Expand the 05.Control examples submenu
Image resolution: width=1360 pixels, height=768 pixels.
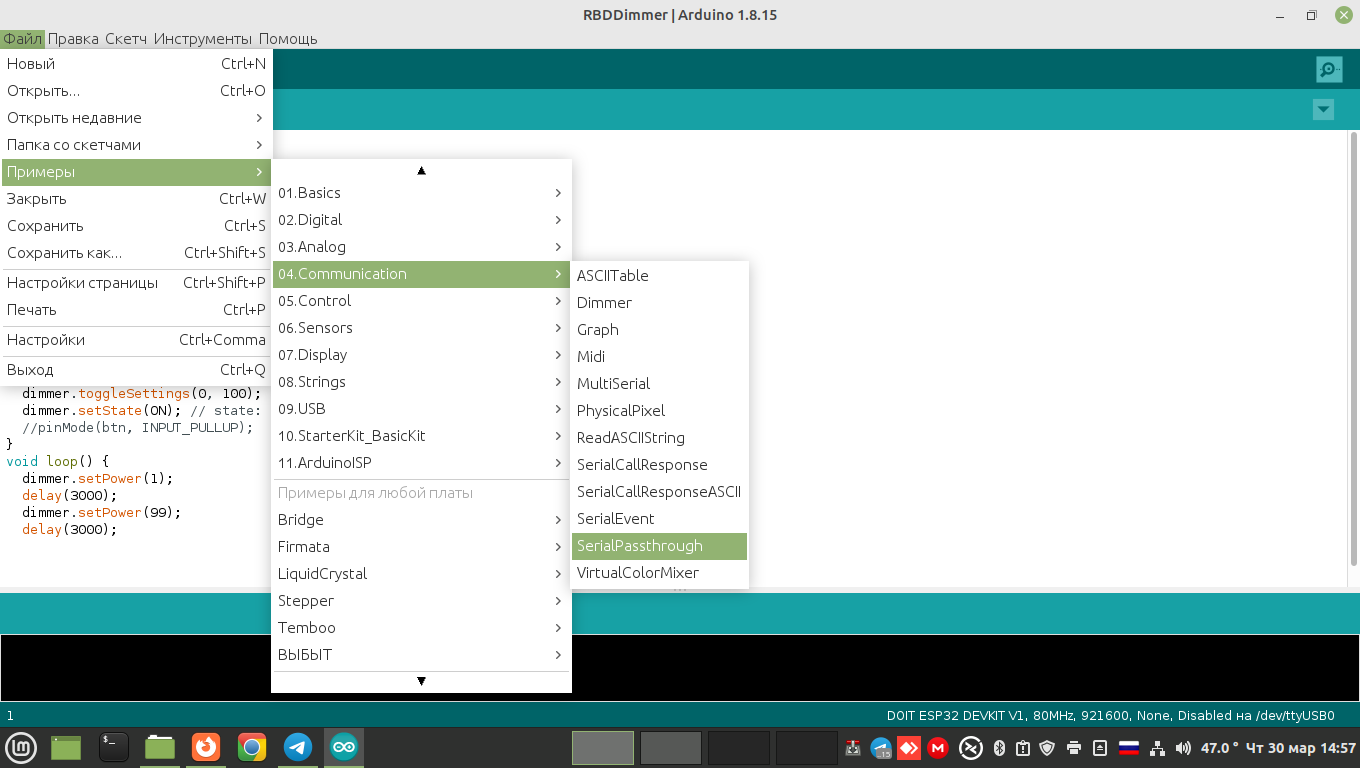[421, 301]
